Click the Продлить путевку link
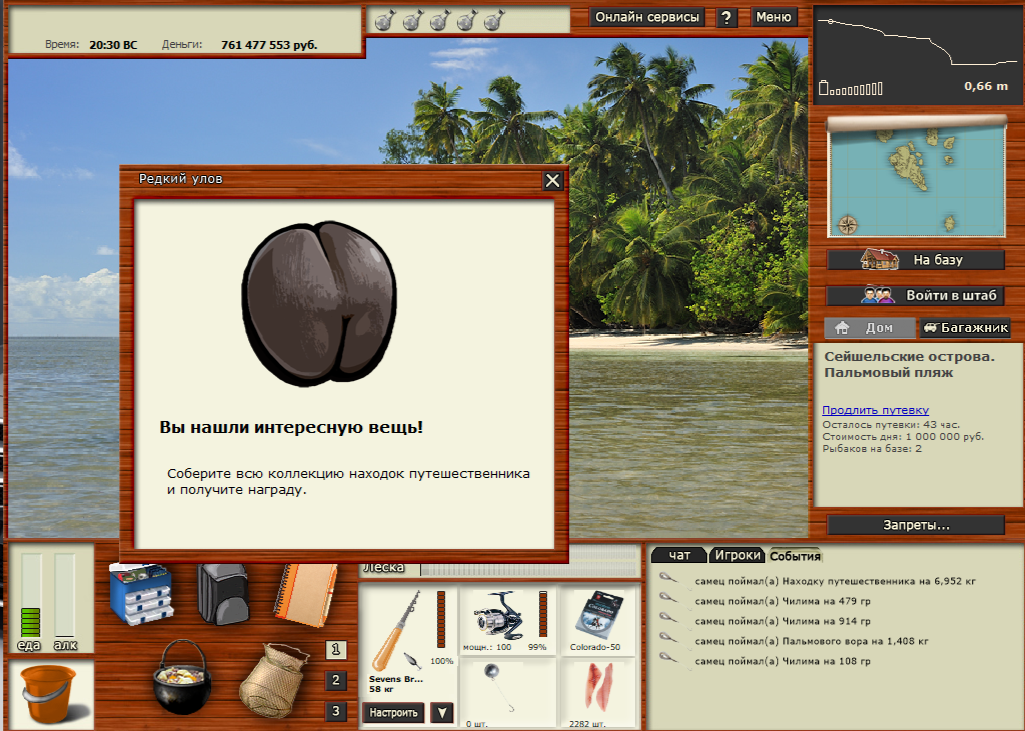The image size is (1025, 731). [875, 410]
